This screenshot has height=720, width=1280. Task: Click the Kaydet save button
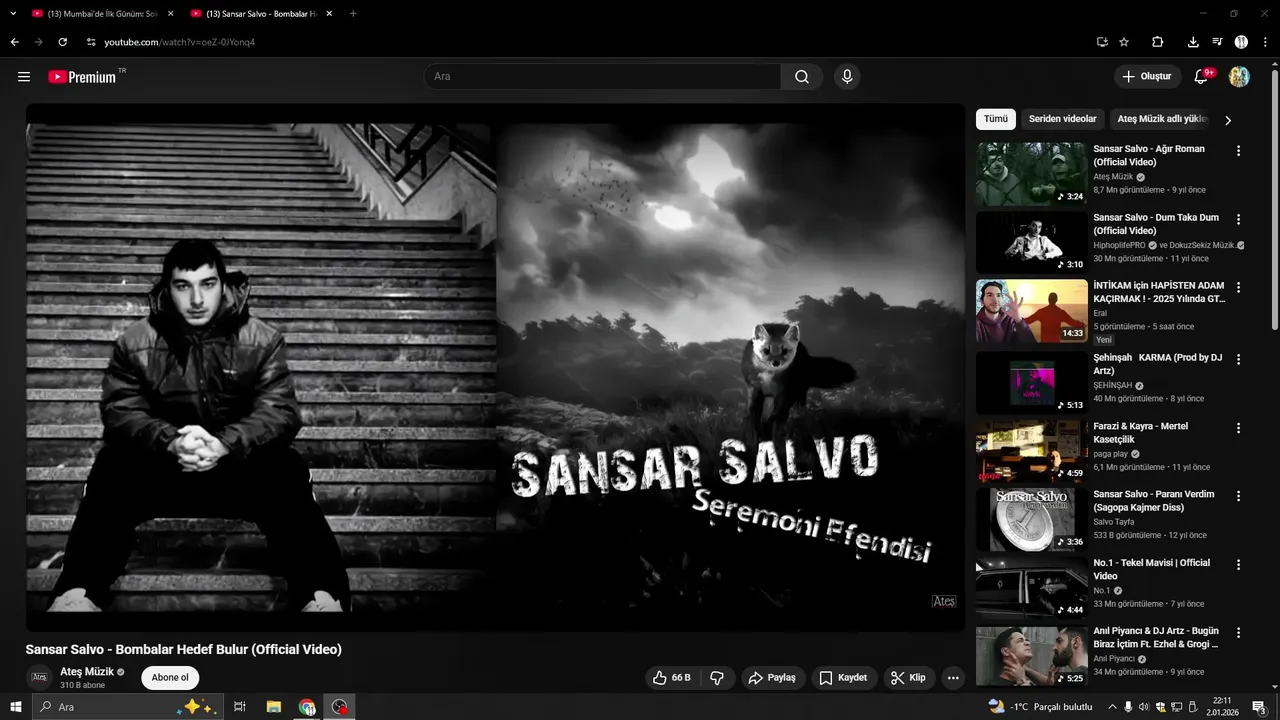(844, 678)
